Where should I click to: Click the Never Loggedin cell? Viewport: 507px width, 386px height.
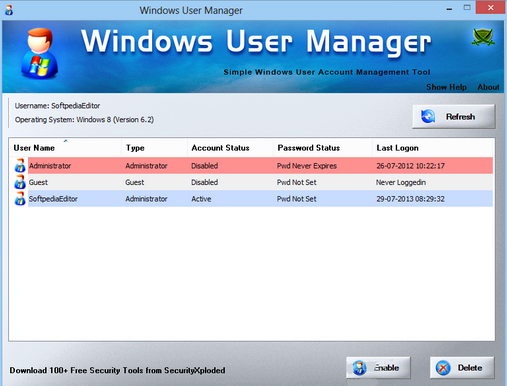(x=401, y=182)
